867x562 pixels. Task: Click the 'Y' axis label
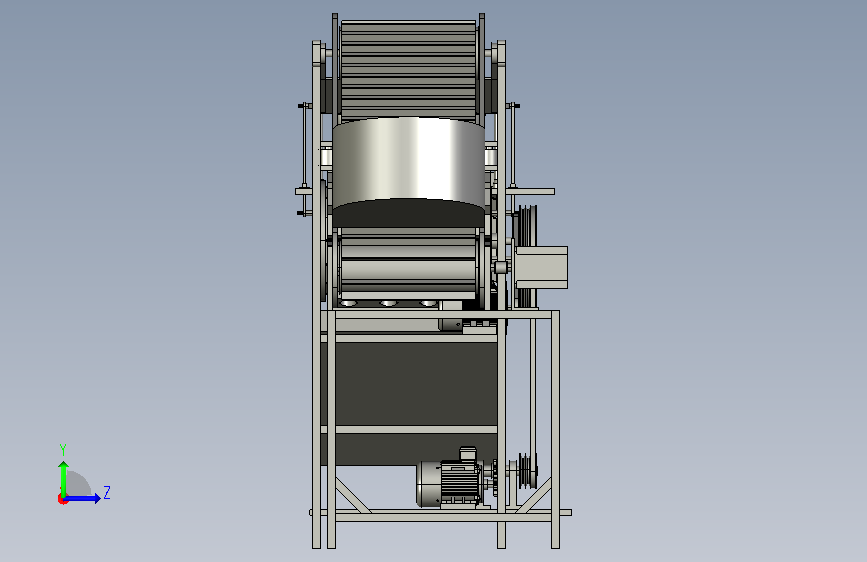pos(63,450)
